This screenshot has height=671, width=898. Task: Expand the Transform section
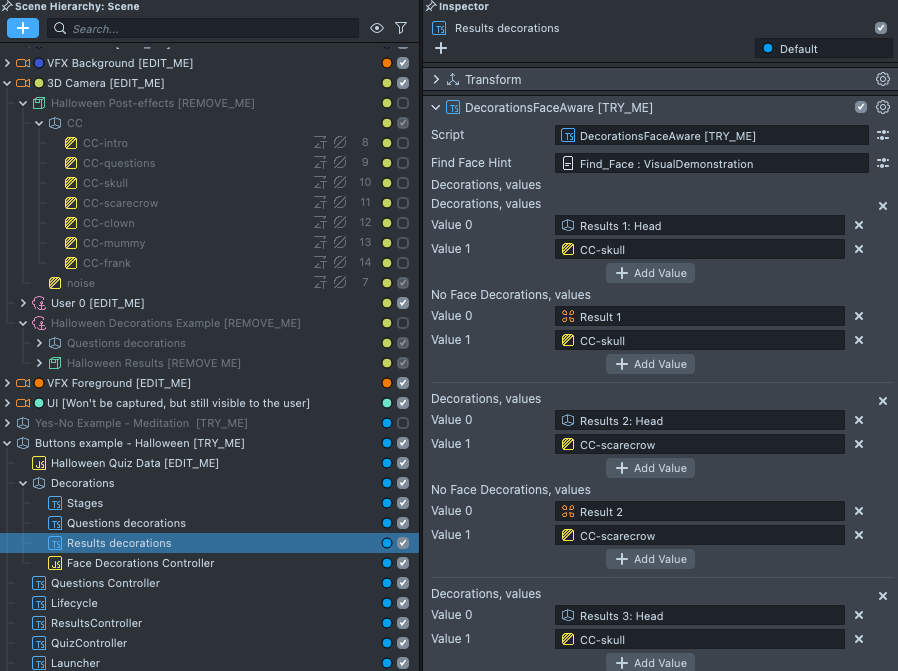436,79
